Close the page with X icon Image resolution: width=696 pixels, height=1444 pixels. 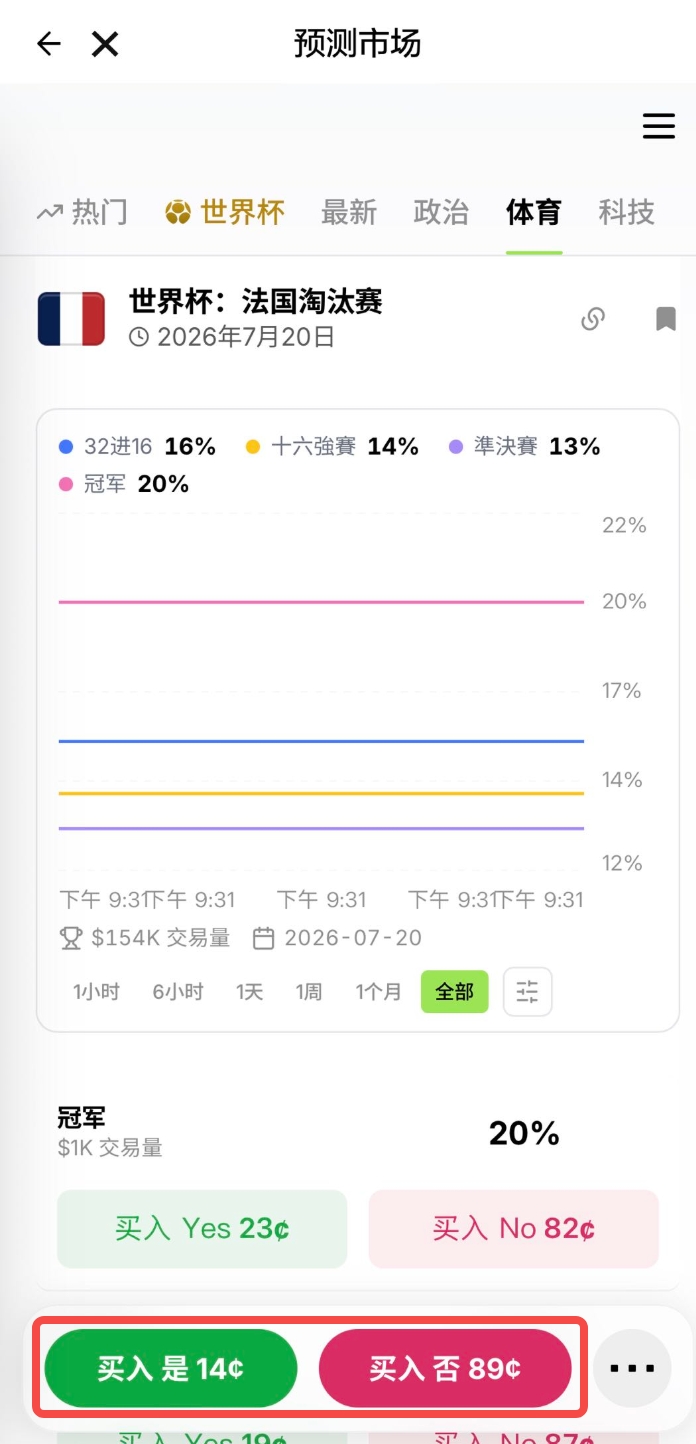coord(105,44)
